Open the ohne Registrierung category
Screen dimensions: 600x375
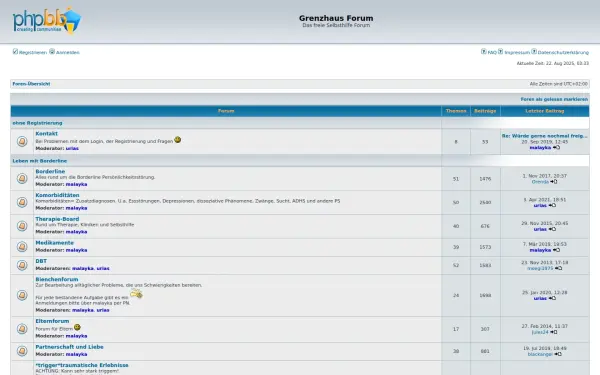(x=38, y=123)
